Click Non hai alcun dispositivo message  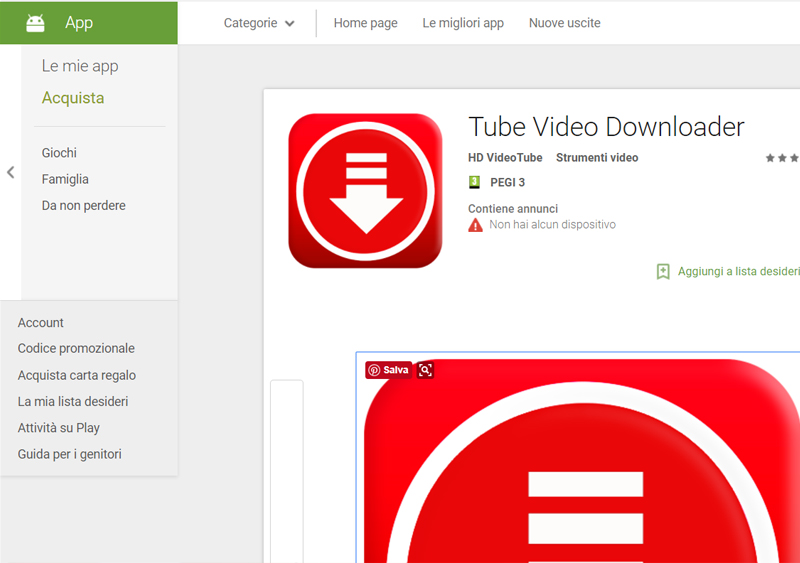[553, 225]
